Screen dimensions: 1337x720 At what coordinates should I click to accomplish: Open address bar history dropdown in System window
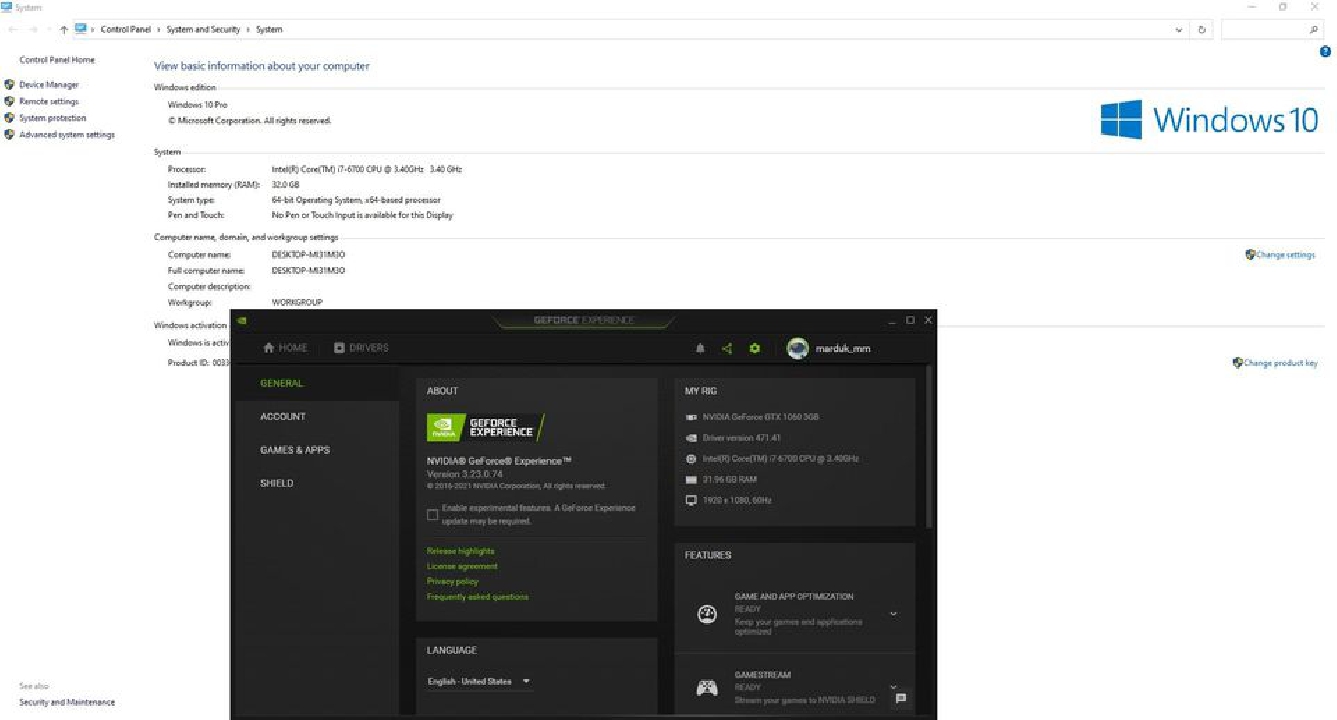tap(1180, 30)
